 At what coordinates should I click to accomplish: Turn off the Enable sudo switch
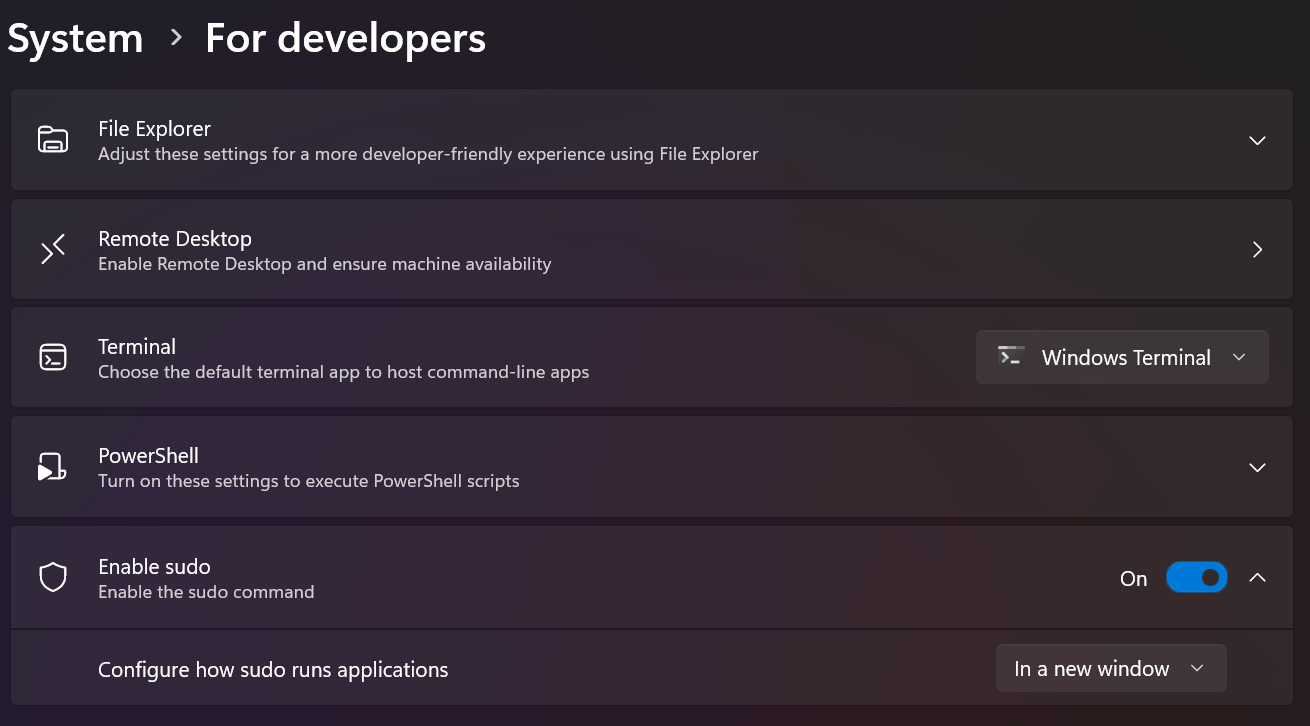(x=1196, y=578)
